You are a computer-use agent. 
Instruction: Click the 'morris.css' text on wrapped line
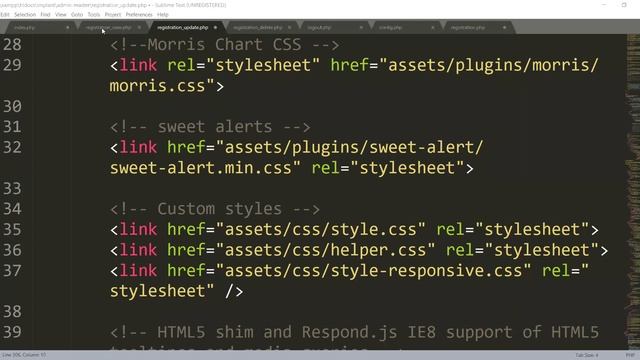coord(157,86)
